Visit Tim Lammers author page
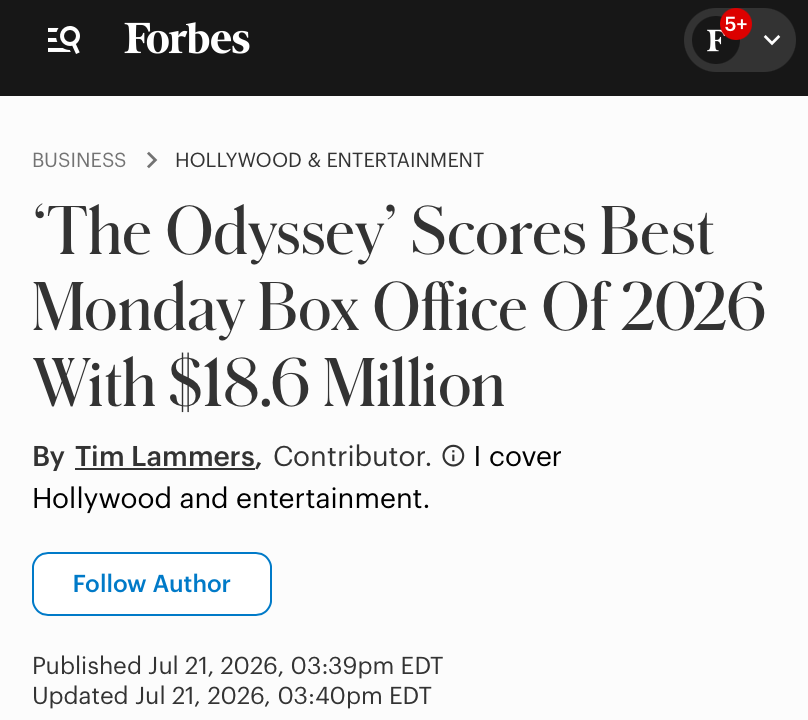Viewport: 808px width, 720px height. pos(165,457)
